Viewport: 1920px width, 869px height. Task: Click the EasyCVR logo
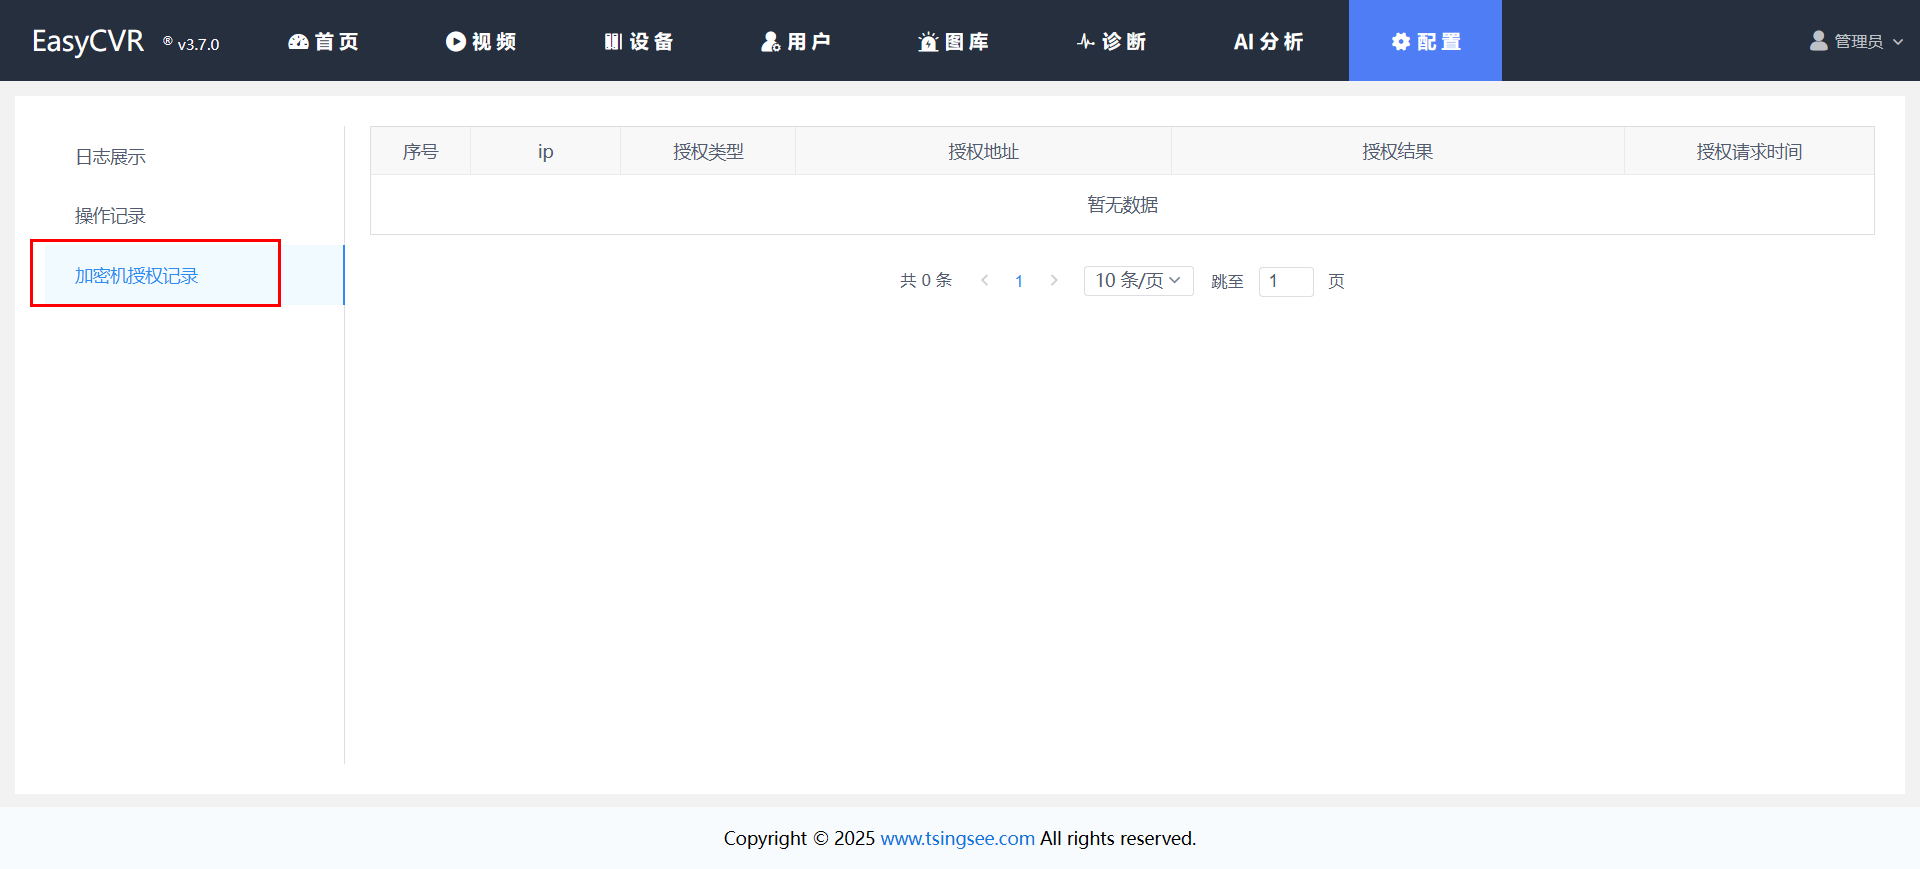88,42
